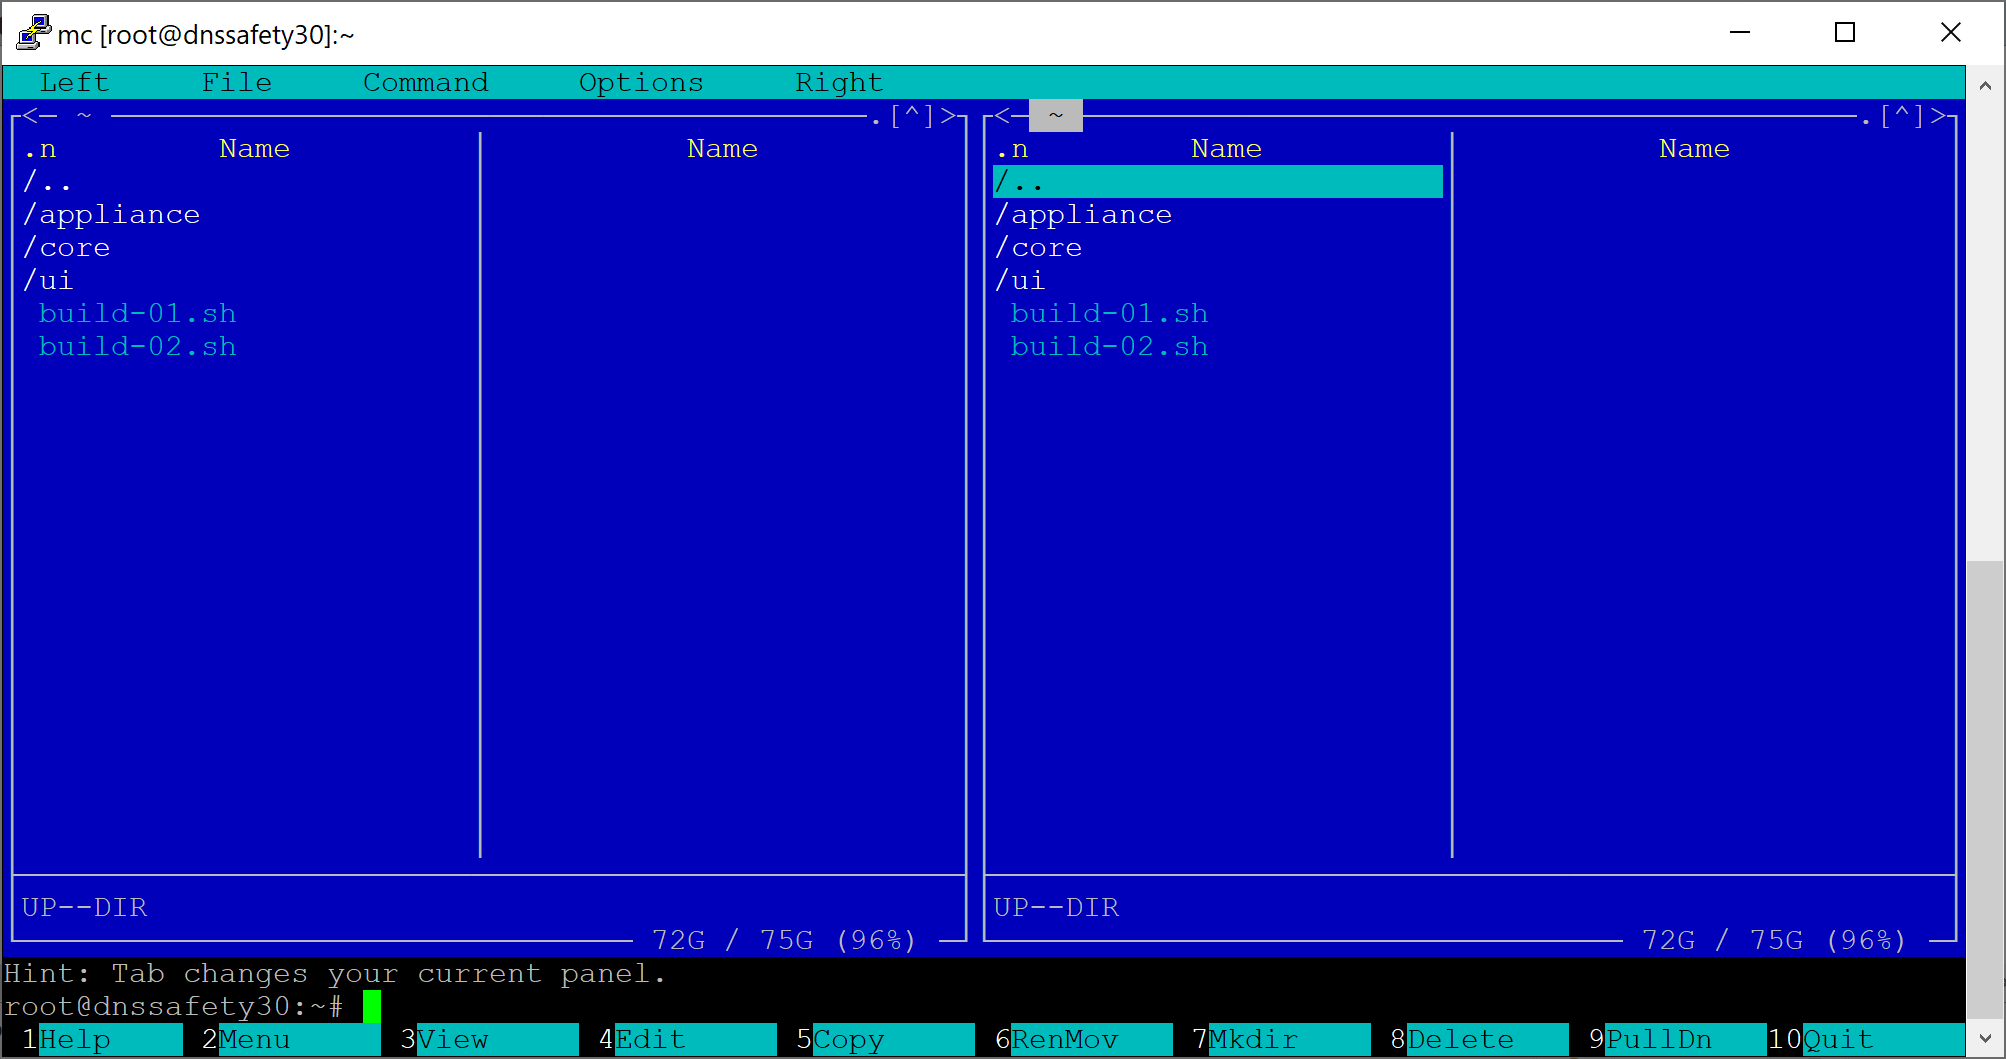Open the /appliance directory in left panel
The width and height of the screenshot is (2006, 1059).
click(x=112, y=214)
